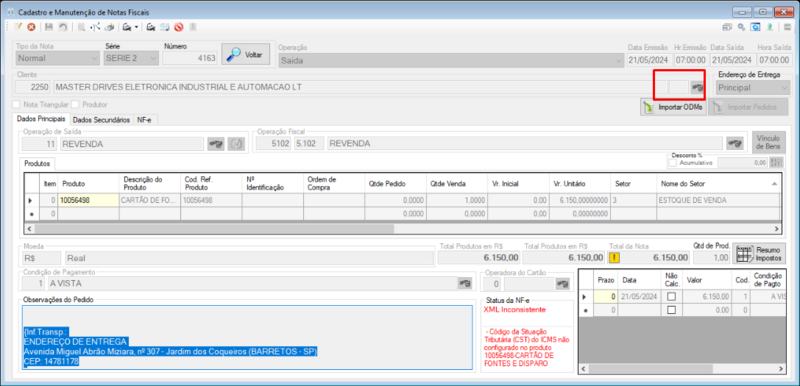Screen dimensions: 800x386
Task: Click the envelope e-mail toolbar icon
Action: [x=165, y=27]
